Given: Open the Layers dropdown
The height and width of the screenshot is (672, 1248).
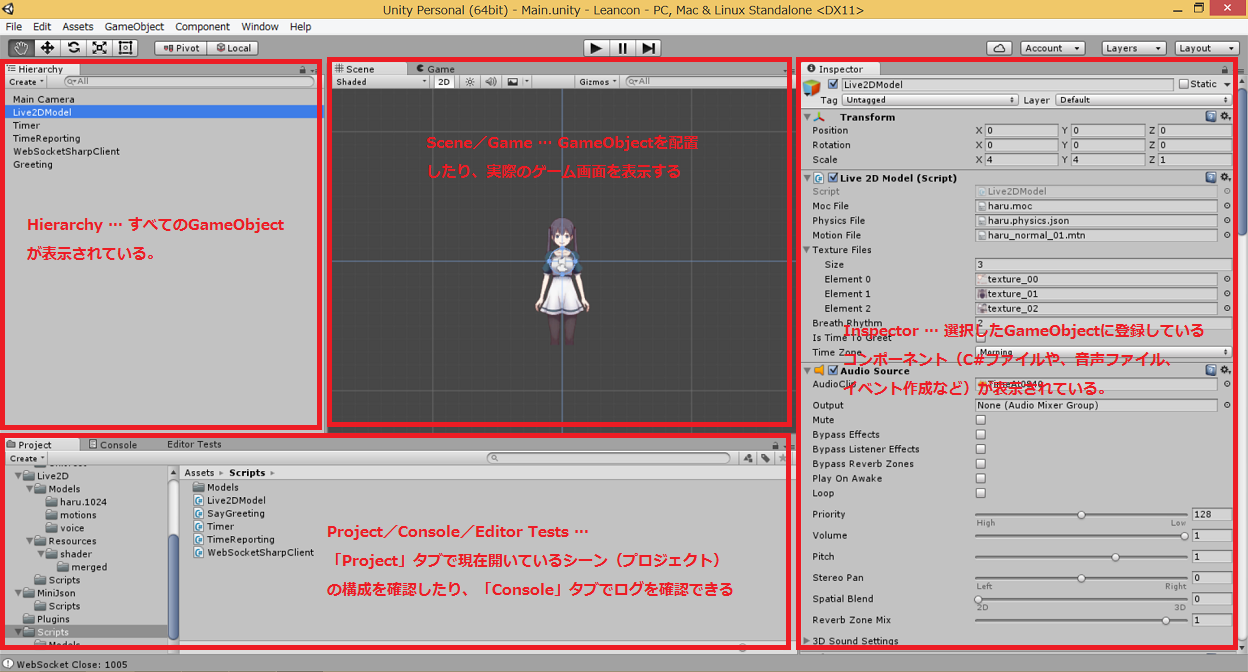Looking at the screenshot, I should point(1134,47).
